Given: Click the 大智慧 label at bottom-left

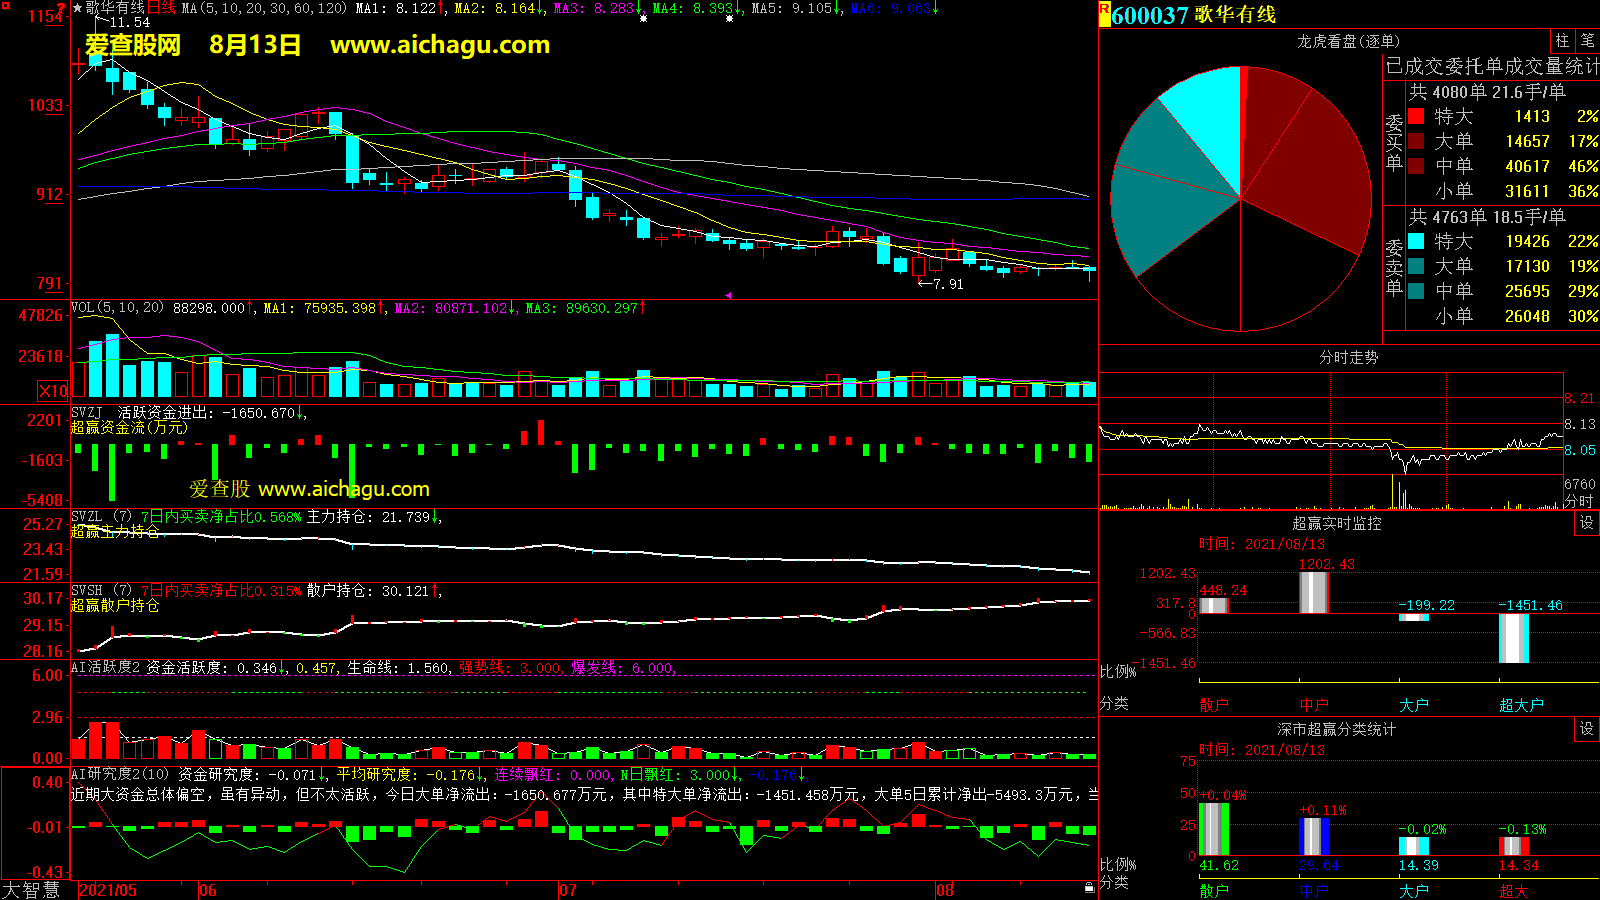Looking at the screenshot, I should click(32, 889).
